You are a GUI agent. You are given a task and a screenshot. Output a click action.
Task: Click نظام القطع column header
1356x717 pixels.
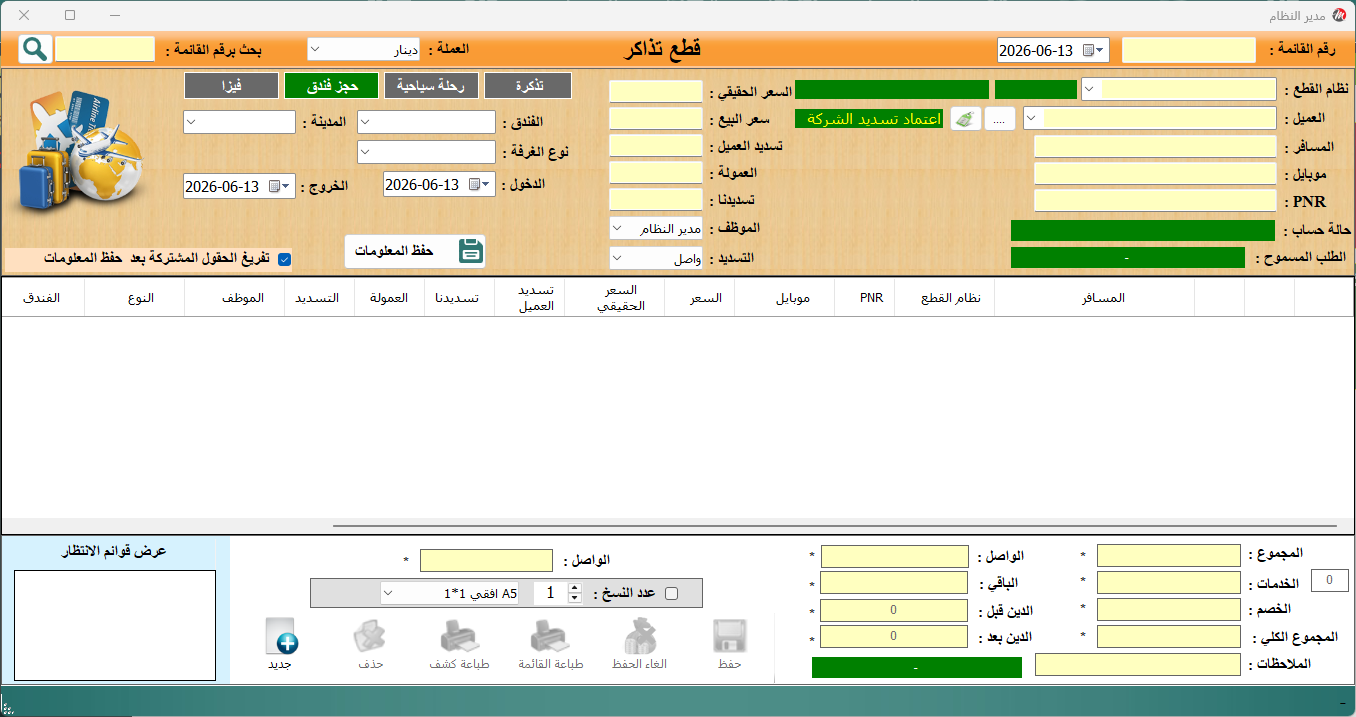944,298
